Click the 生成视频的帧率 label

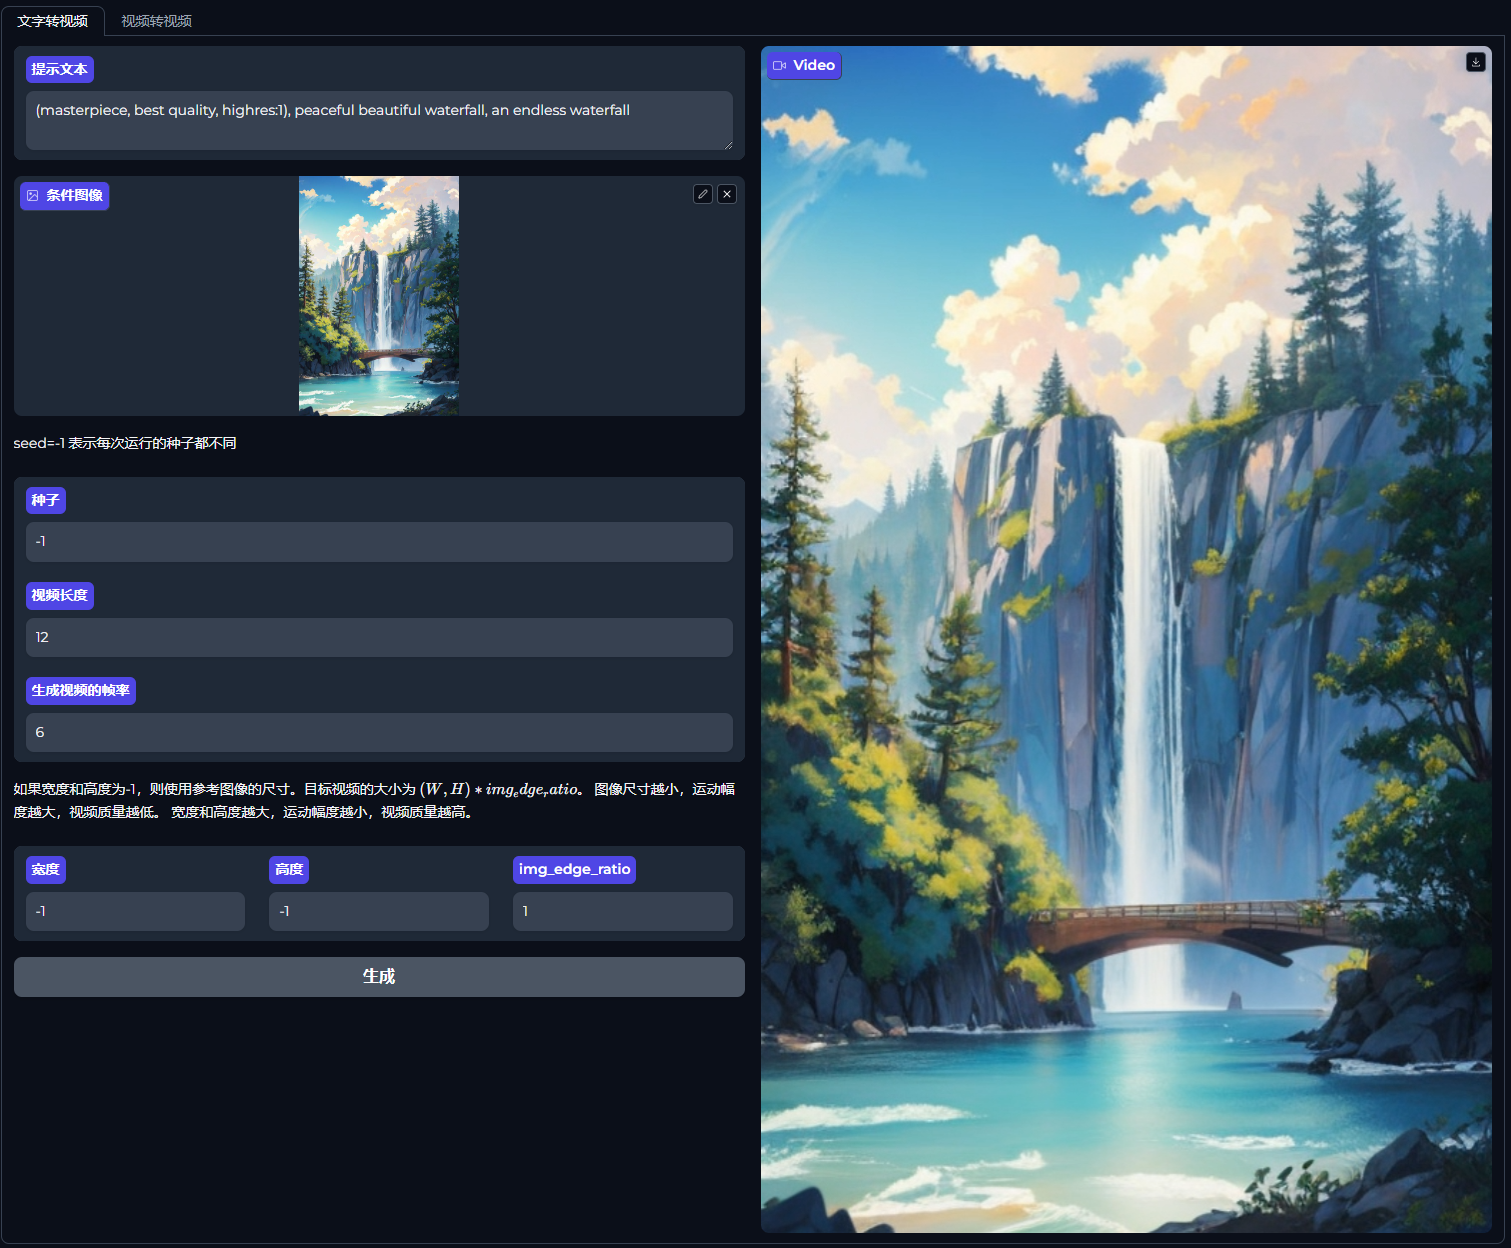81,690
